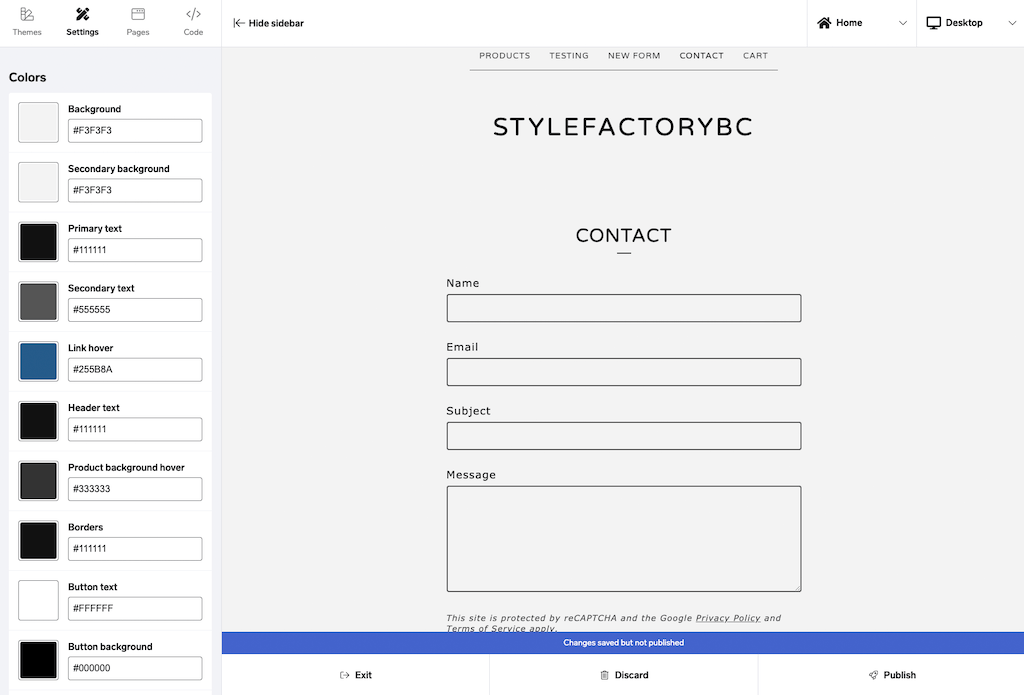Open the CART nav link in preview
The image size is (1024, 695).
[x=756, y=56]
